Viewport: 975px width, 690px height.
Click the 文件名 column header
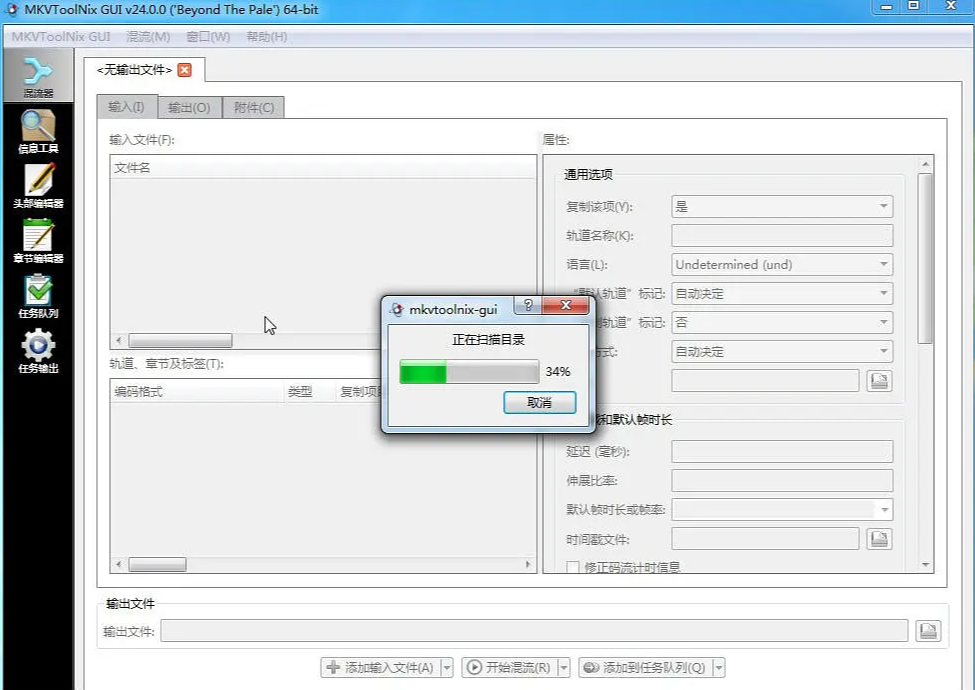pyautogui.click(x=323, y=167)
